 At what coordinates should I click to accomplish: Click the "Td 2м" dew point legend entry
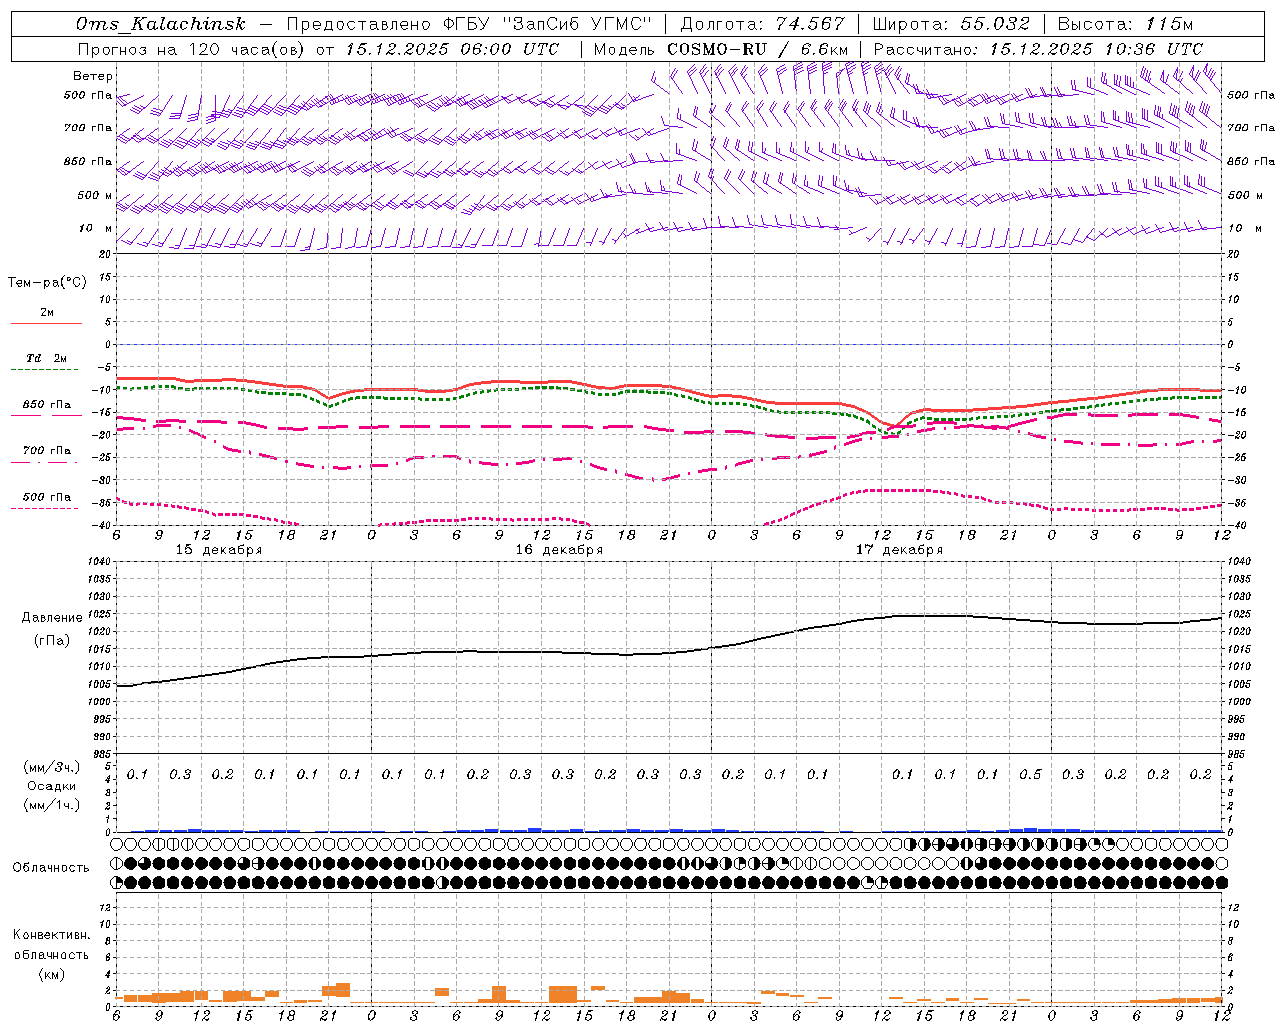pos(46,358)
